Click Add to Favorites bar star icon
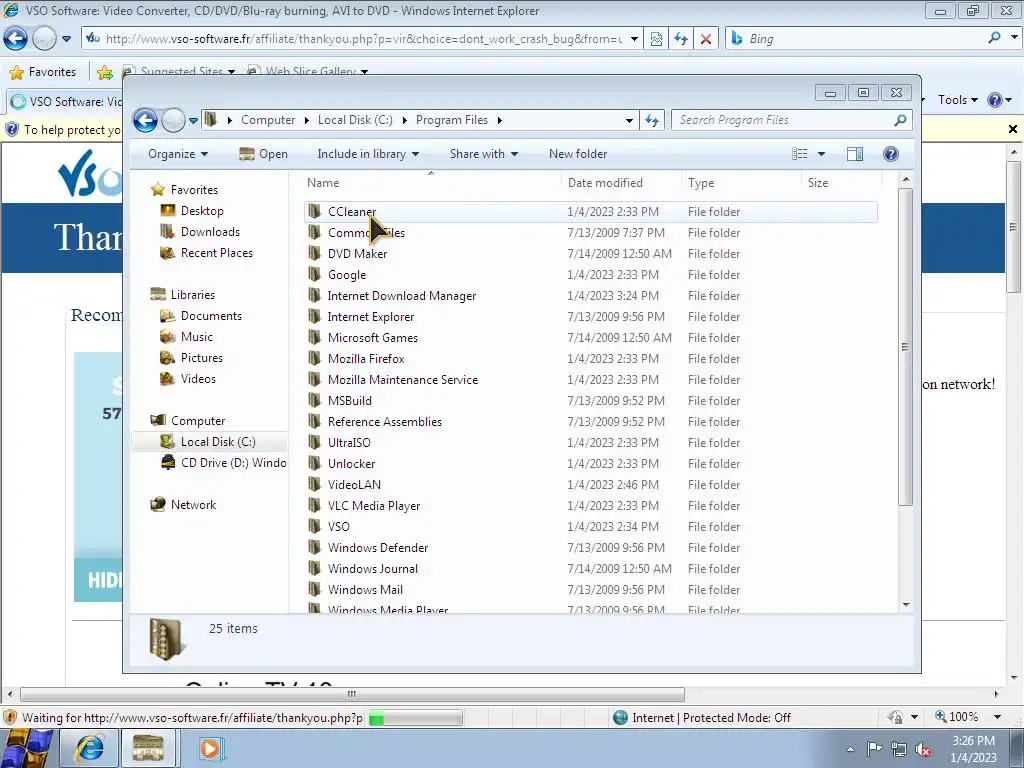 [x=104, y=72]
